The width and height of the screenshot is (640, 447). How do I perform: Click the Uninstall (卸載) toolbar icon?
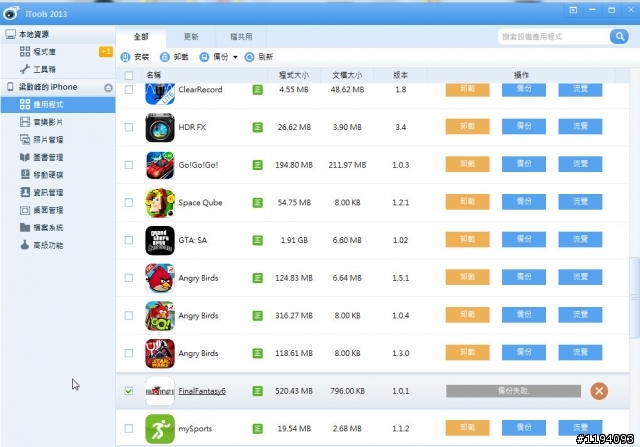pos(164,57)
